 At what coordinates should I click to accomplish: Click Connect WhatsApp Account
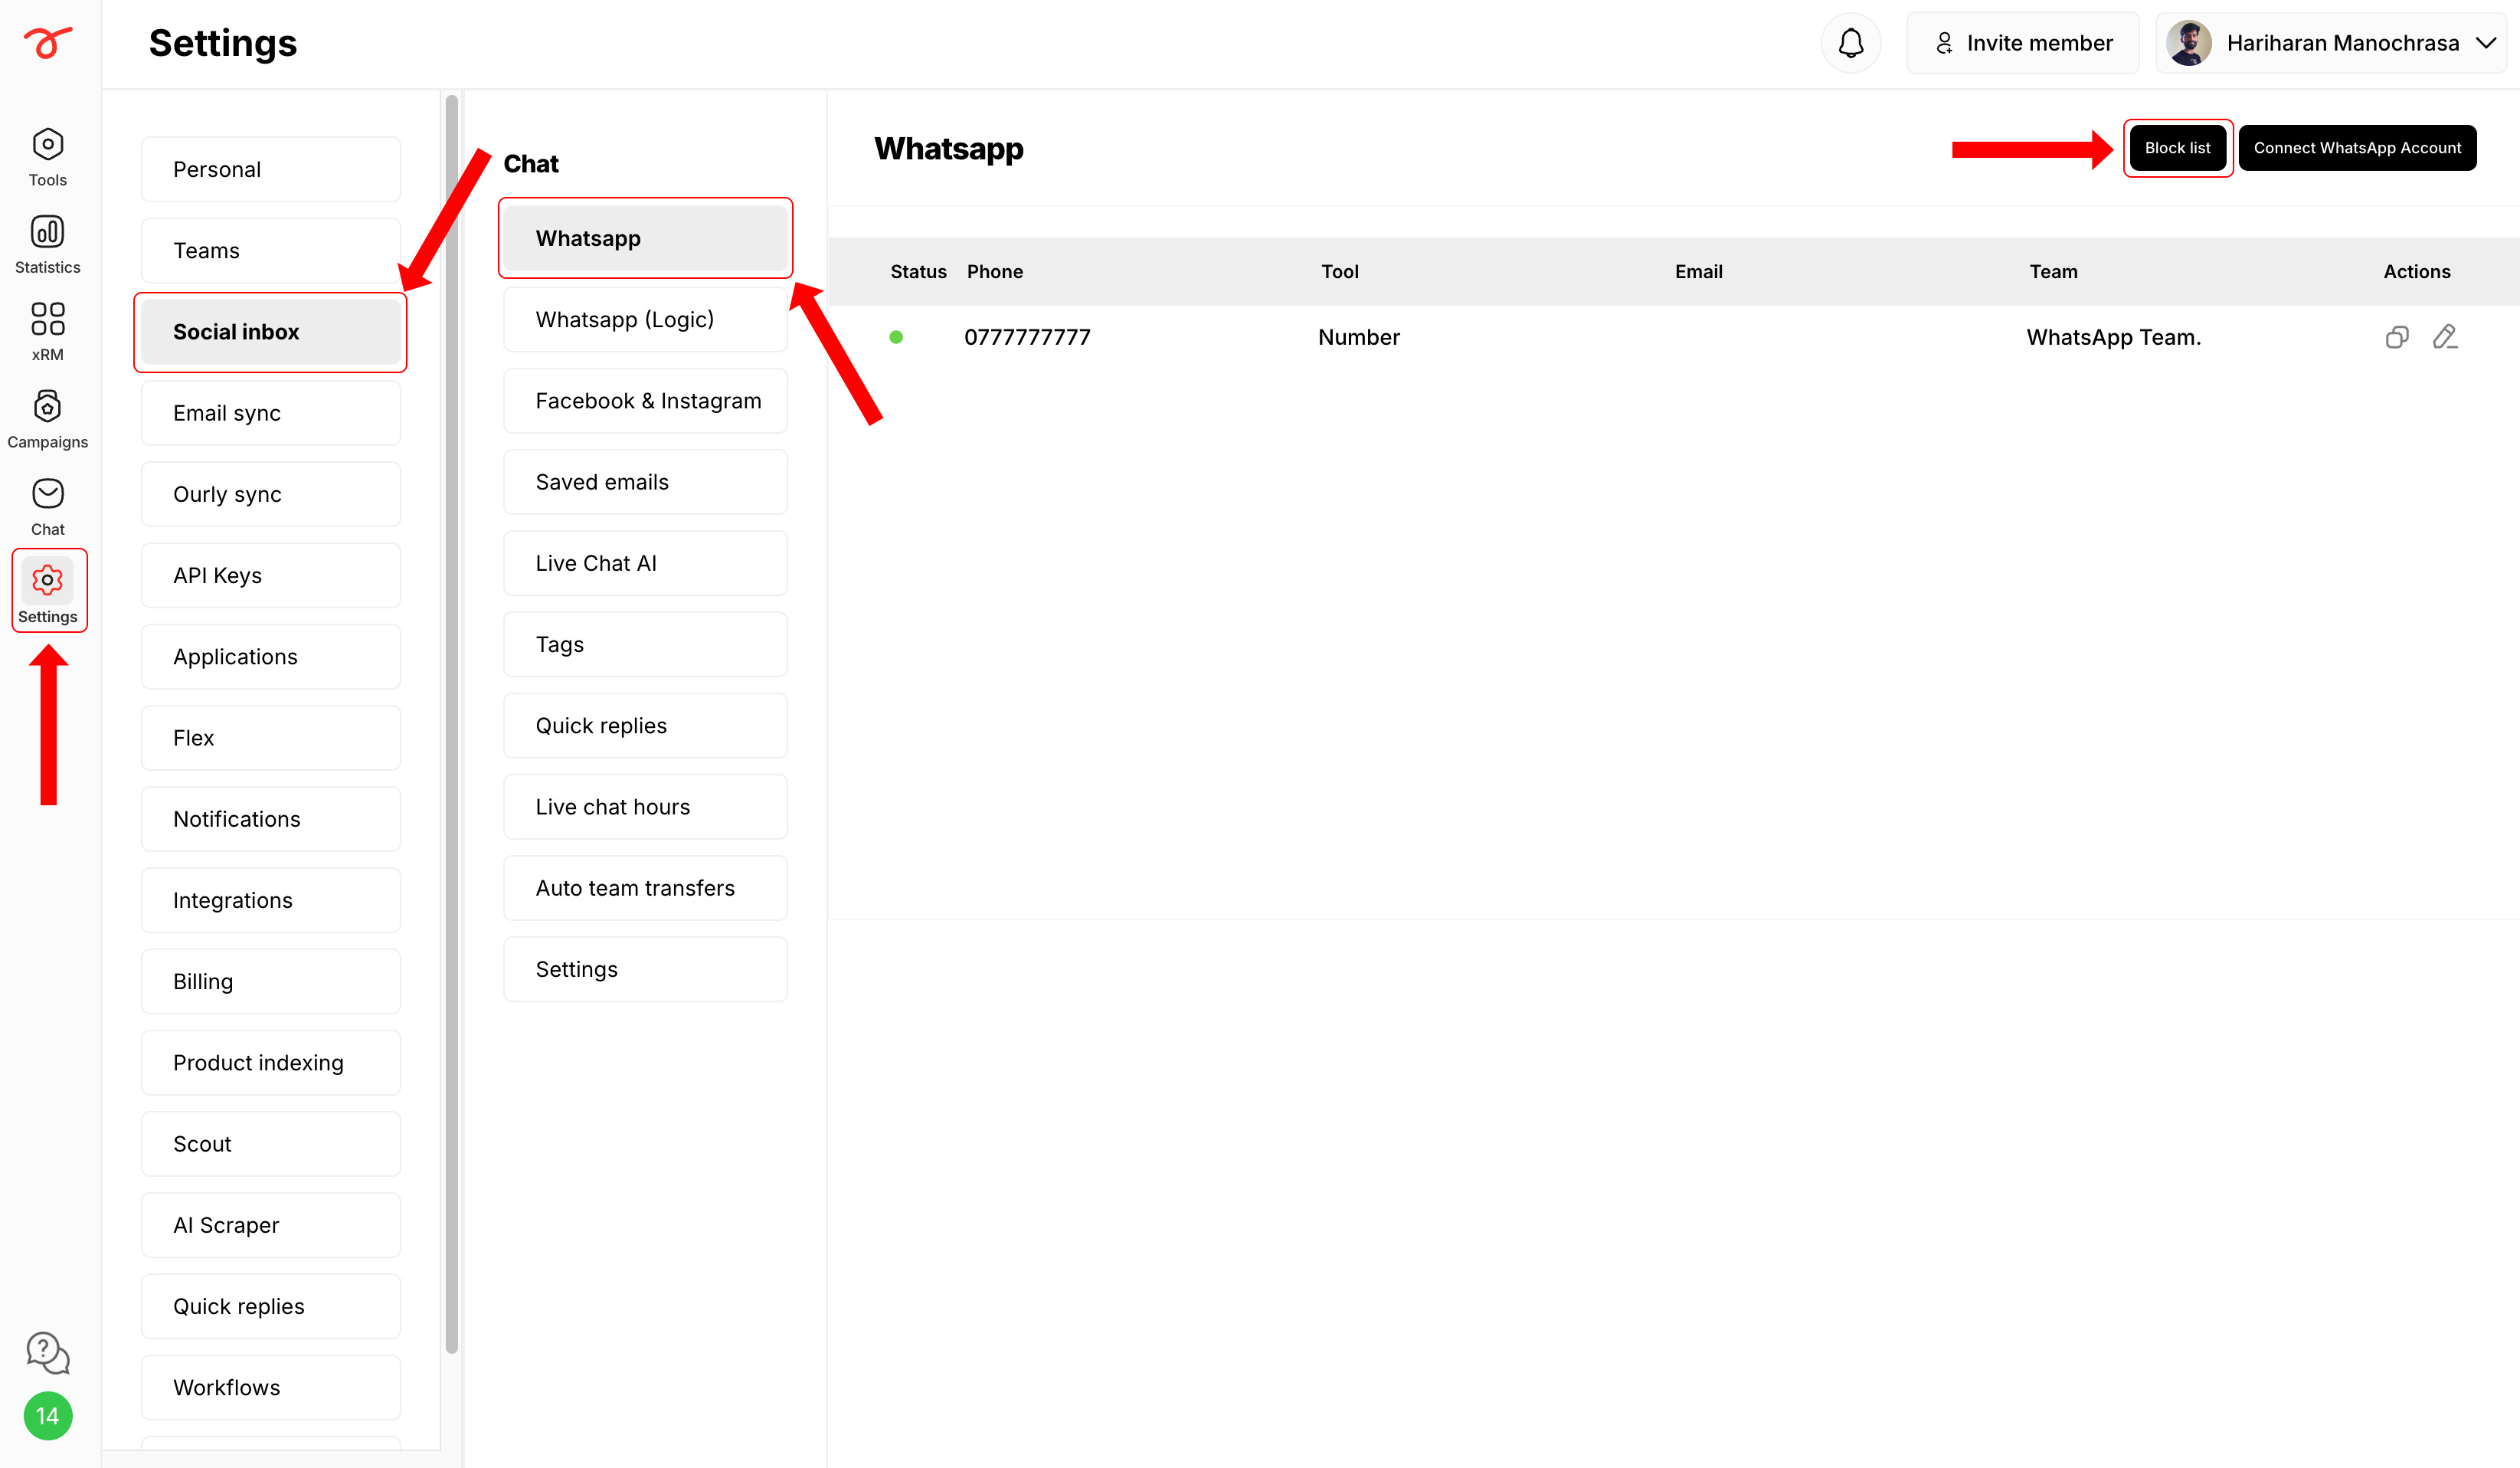coord(2357,148)
